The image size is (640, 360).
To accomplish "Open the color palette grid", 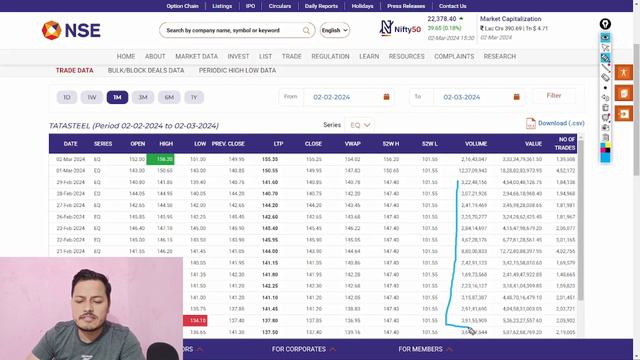I will (605, 148).
